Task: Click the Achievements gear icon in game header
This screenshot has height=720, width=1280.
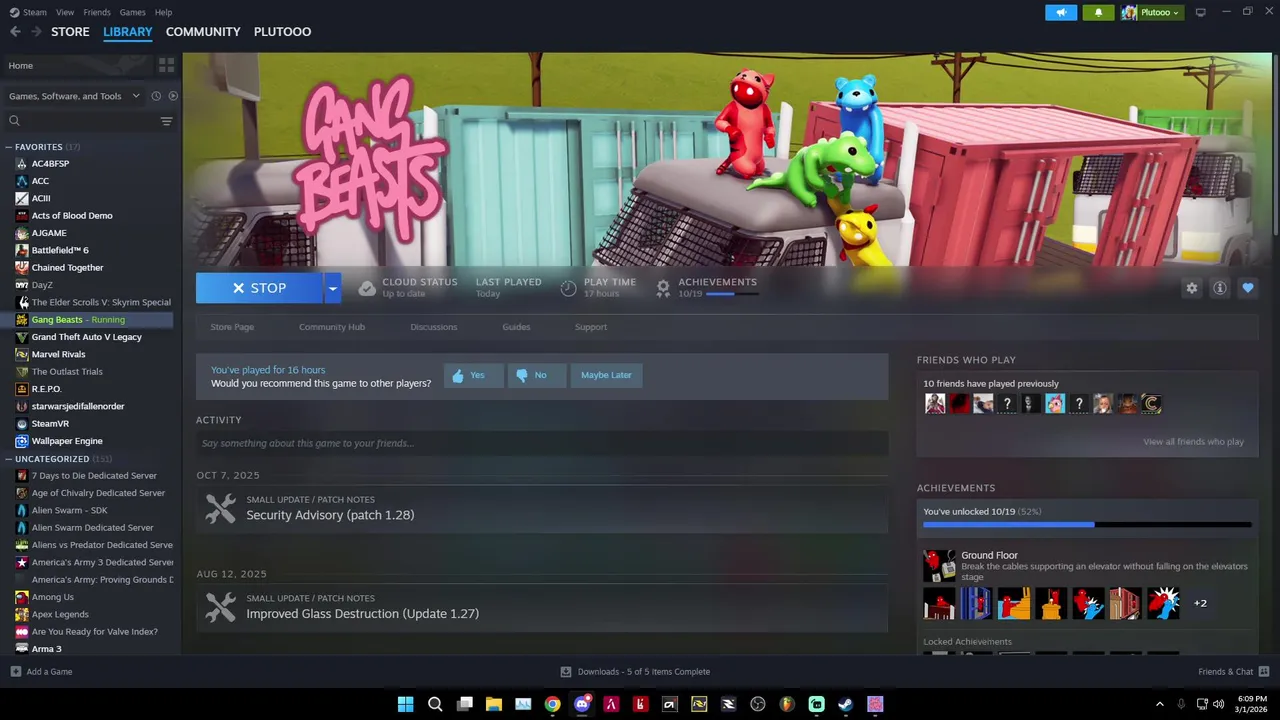Action: pyautogui.click(x=663, y=288)
